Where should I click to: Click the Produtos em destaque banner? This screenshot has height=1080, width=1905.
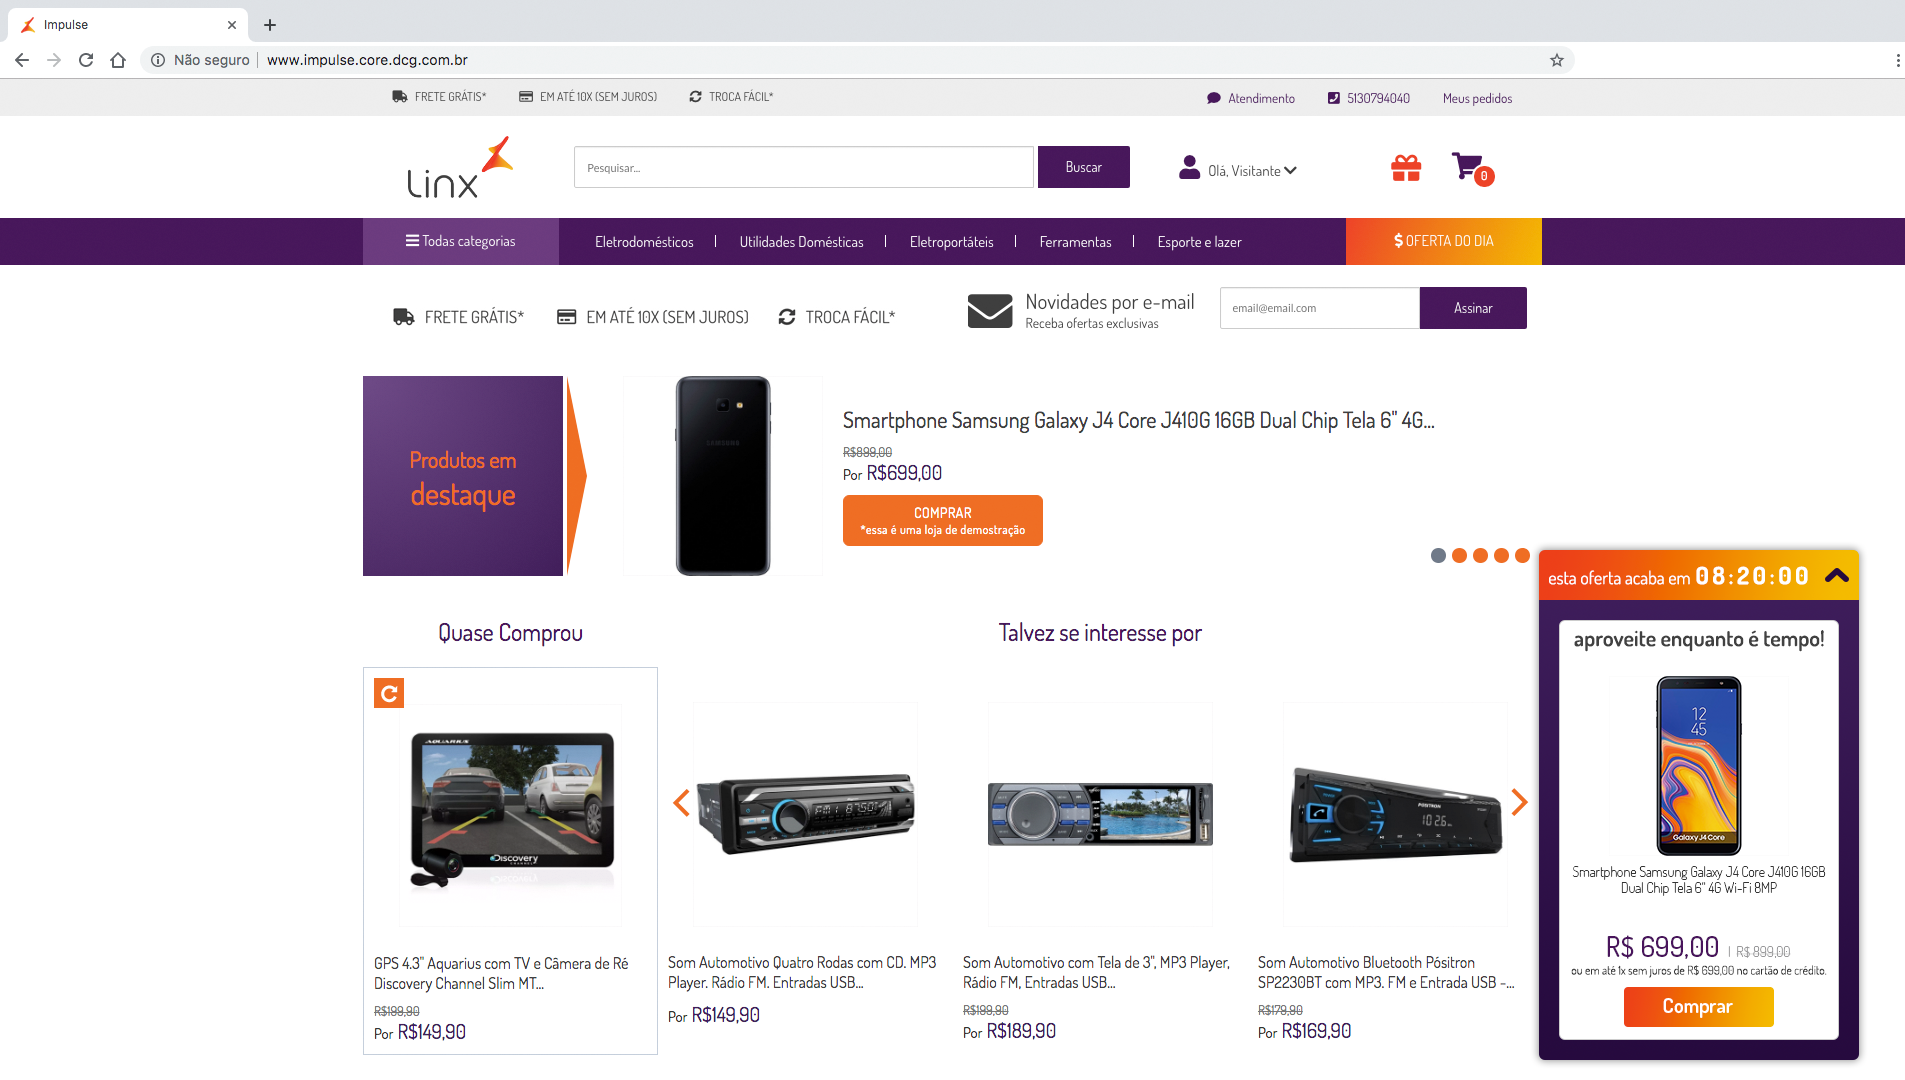pyautogui.click(x=463, y=476)
